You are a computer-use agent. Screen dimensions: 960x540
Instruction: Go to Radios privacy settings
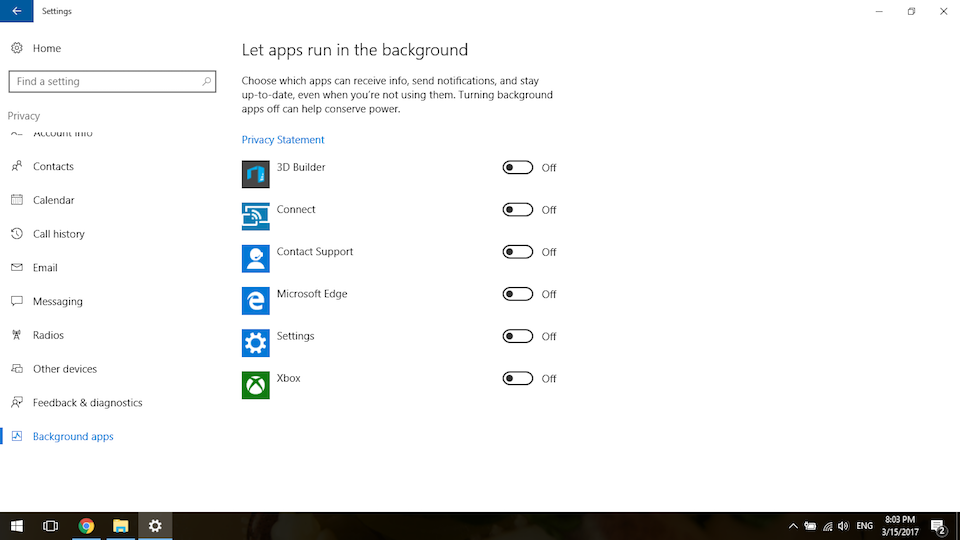point(48,335)
